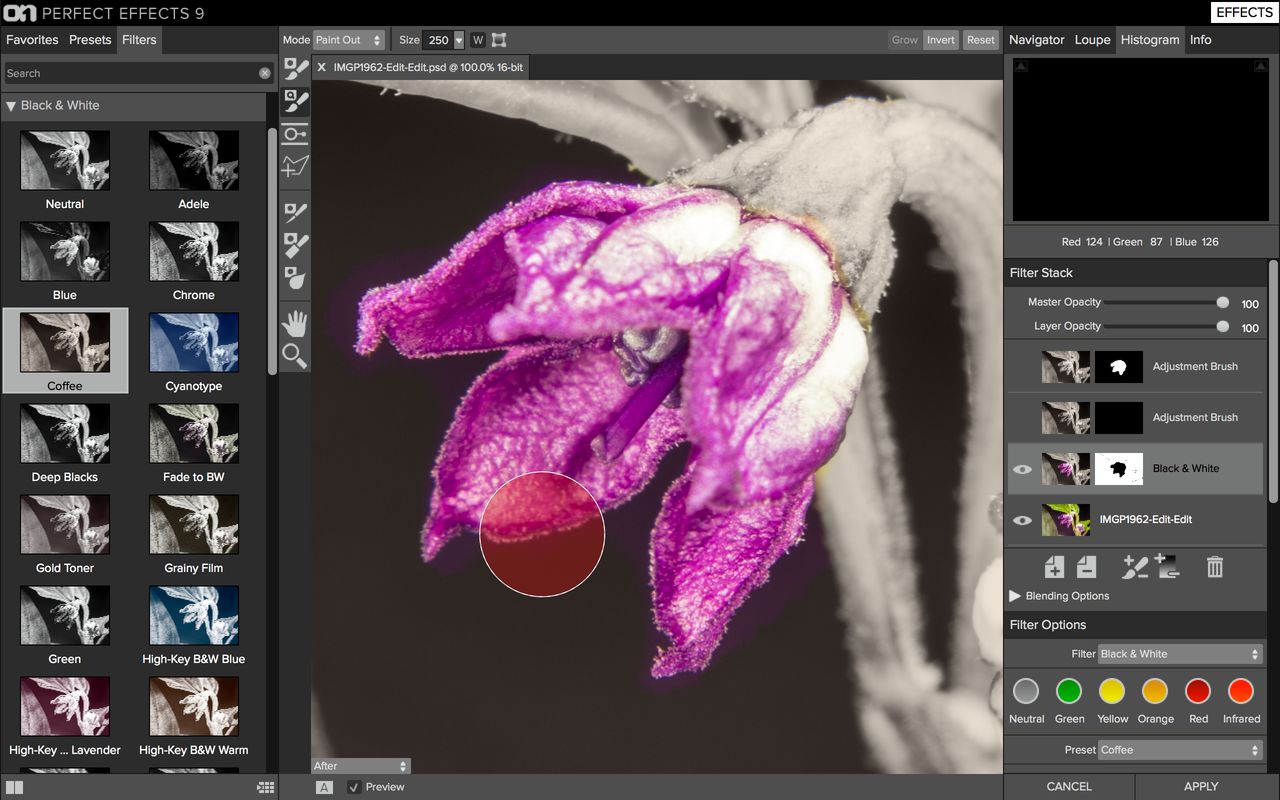Select the Black & White layer mask thumbnail
The height and width of the screenshot is (800, 1280).
1119,469
